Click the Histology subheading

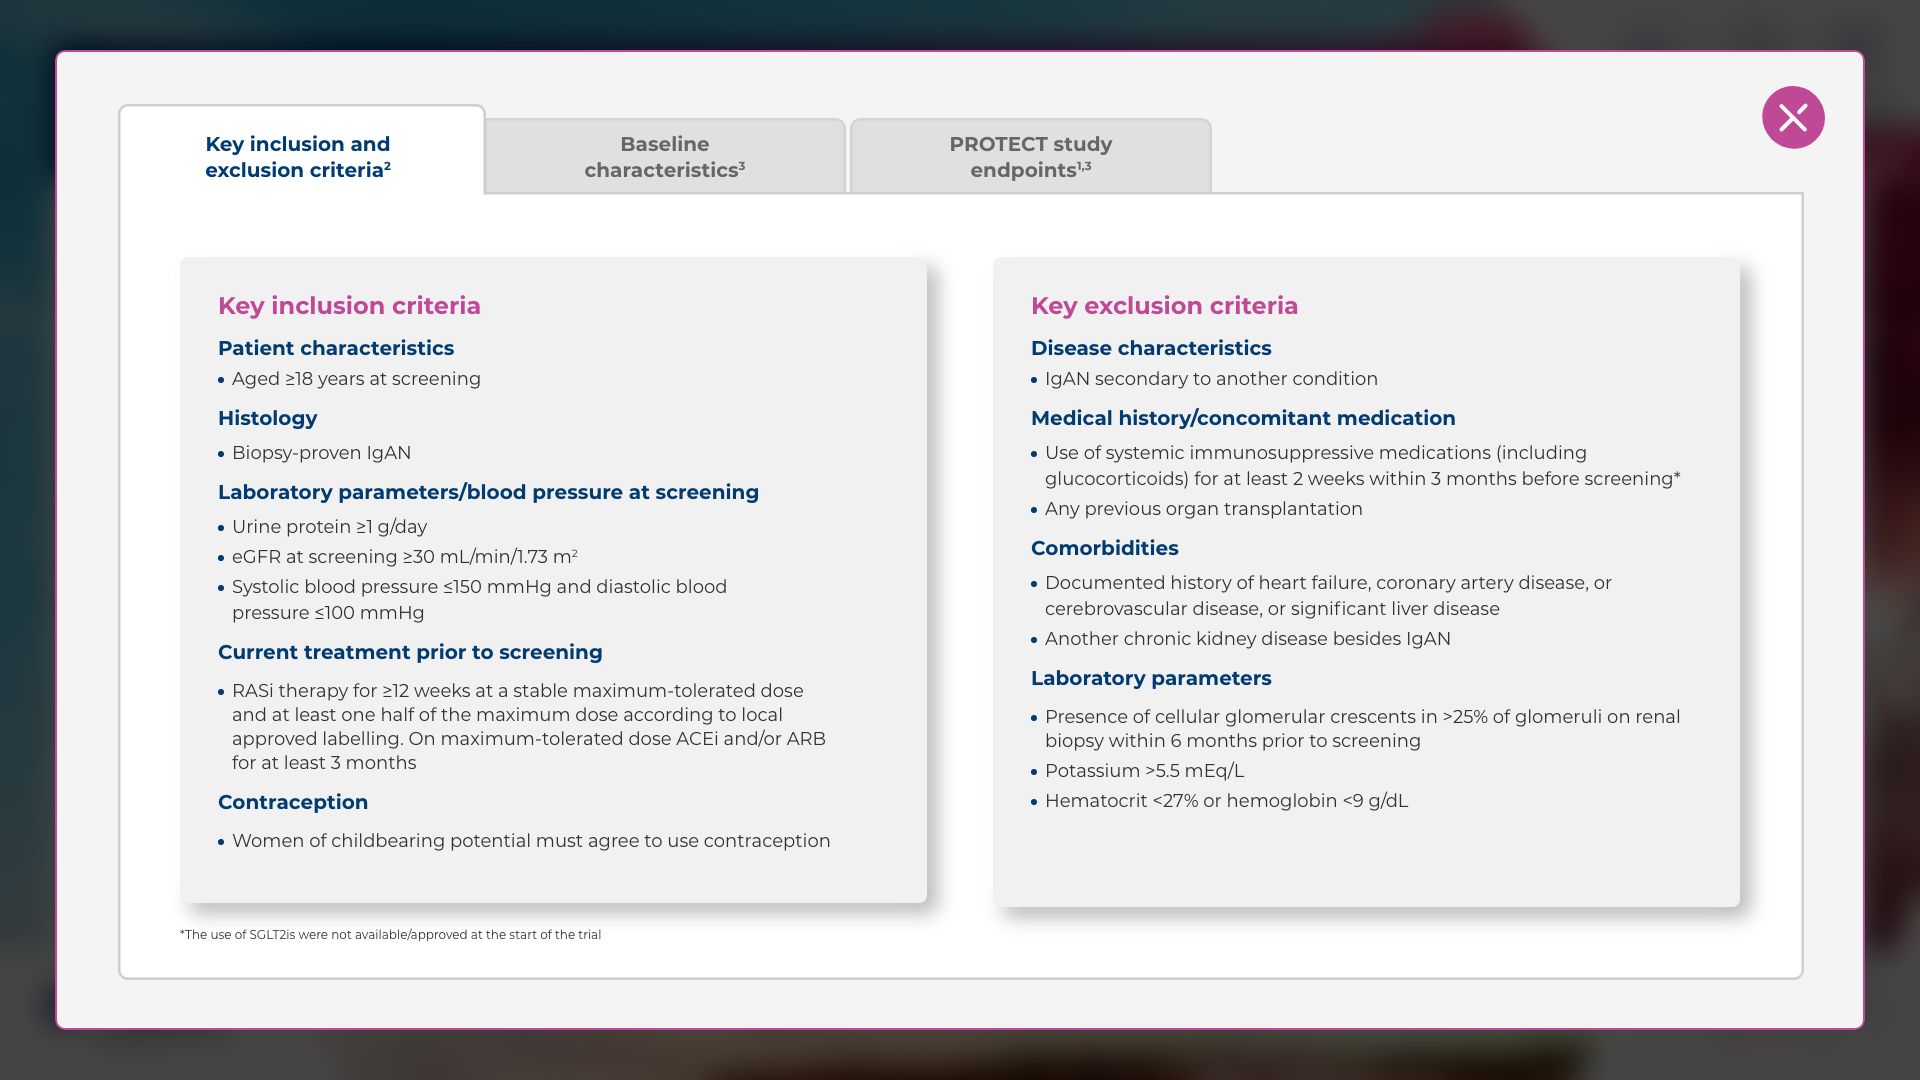(267, 418)
